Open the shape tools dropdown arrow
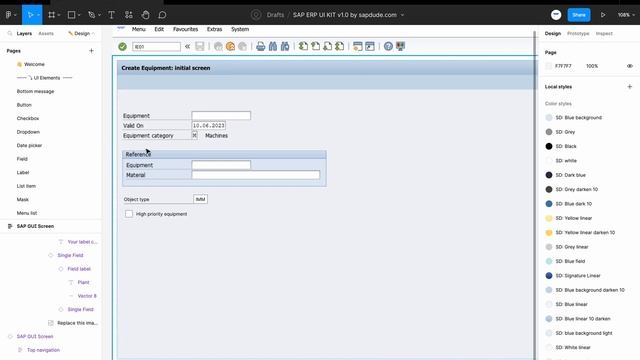 [79, 15]
